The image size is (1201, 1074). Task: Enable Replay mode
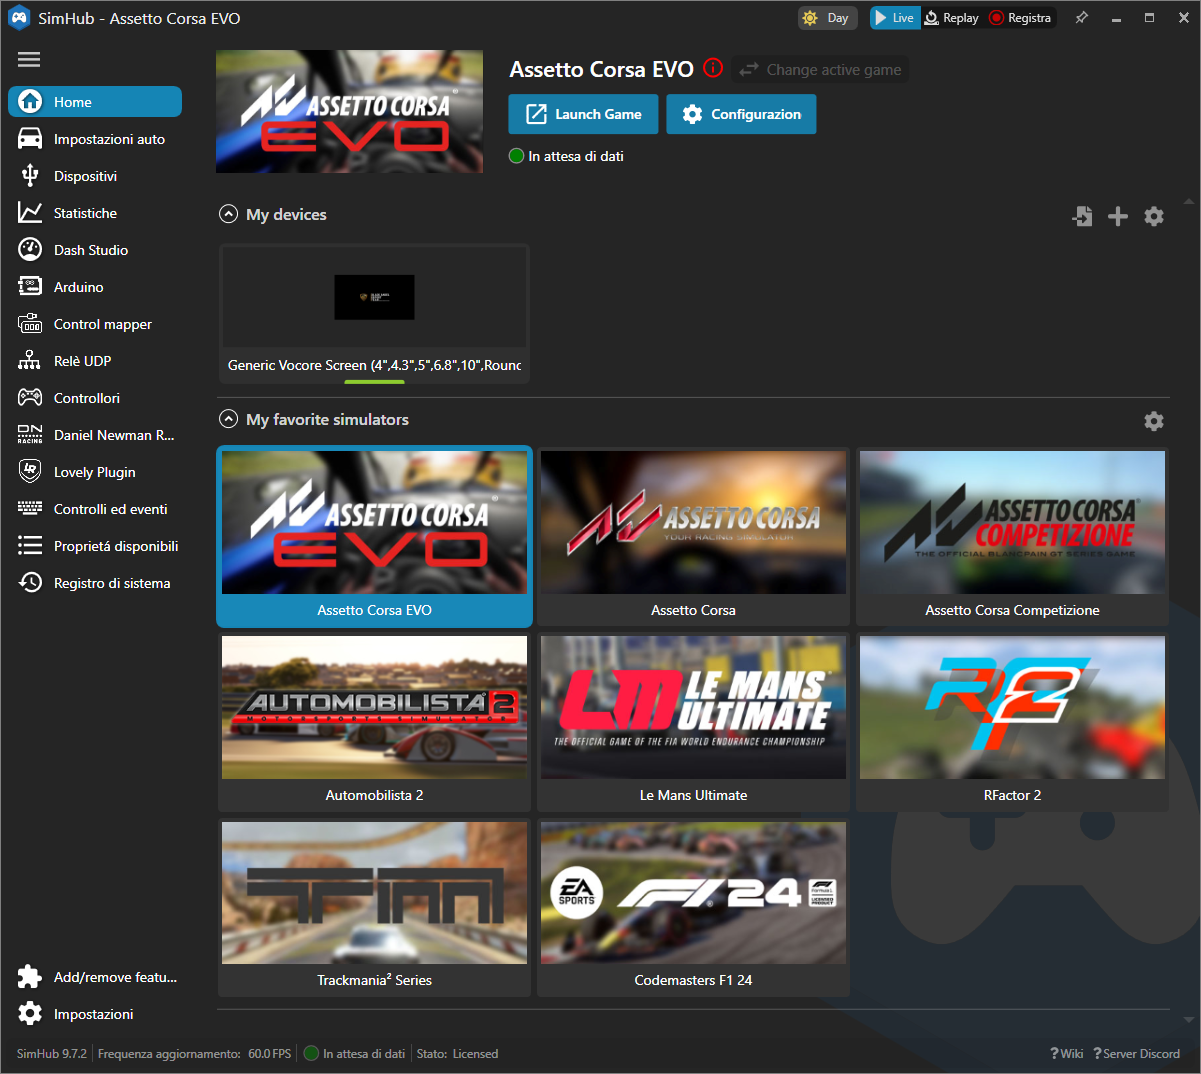[x=951, y=18]
